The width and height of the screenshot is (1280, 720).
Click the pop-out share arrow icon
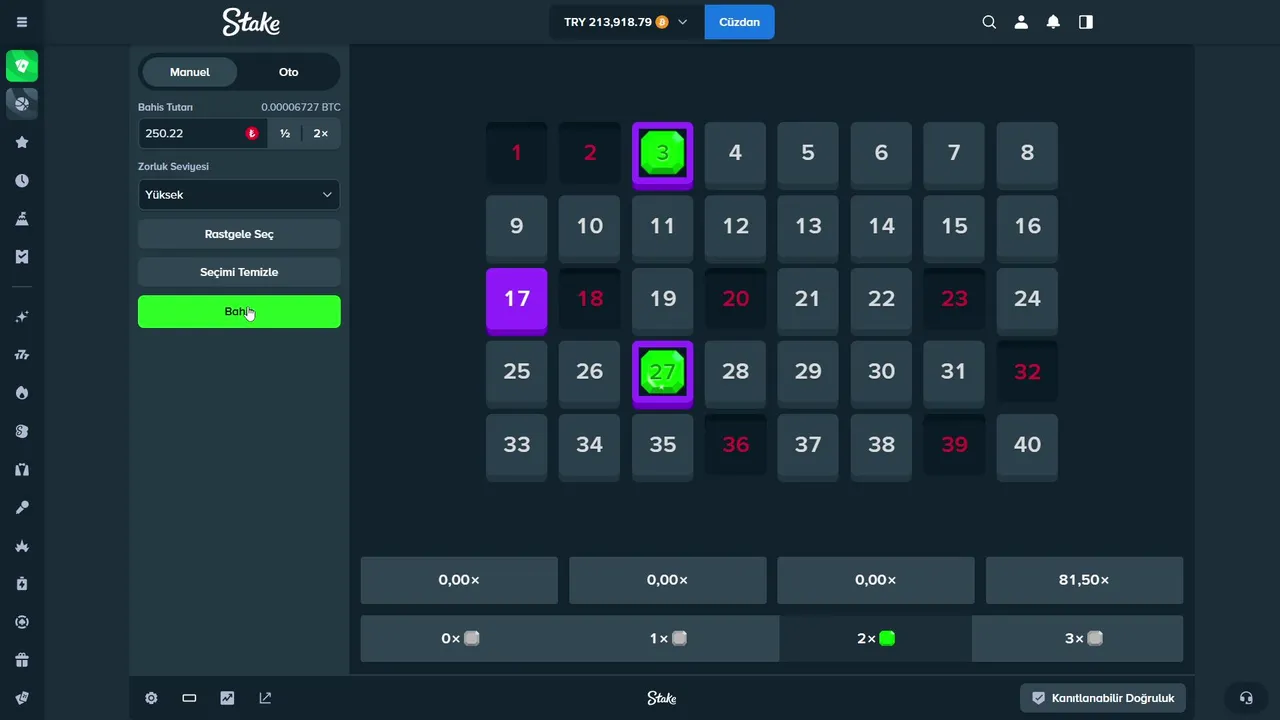tap(265, 698)
